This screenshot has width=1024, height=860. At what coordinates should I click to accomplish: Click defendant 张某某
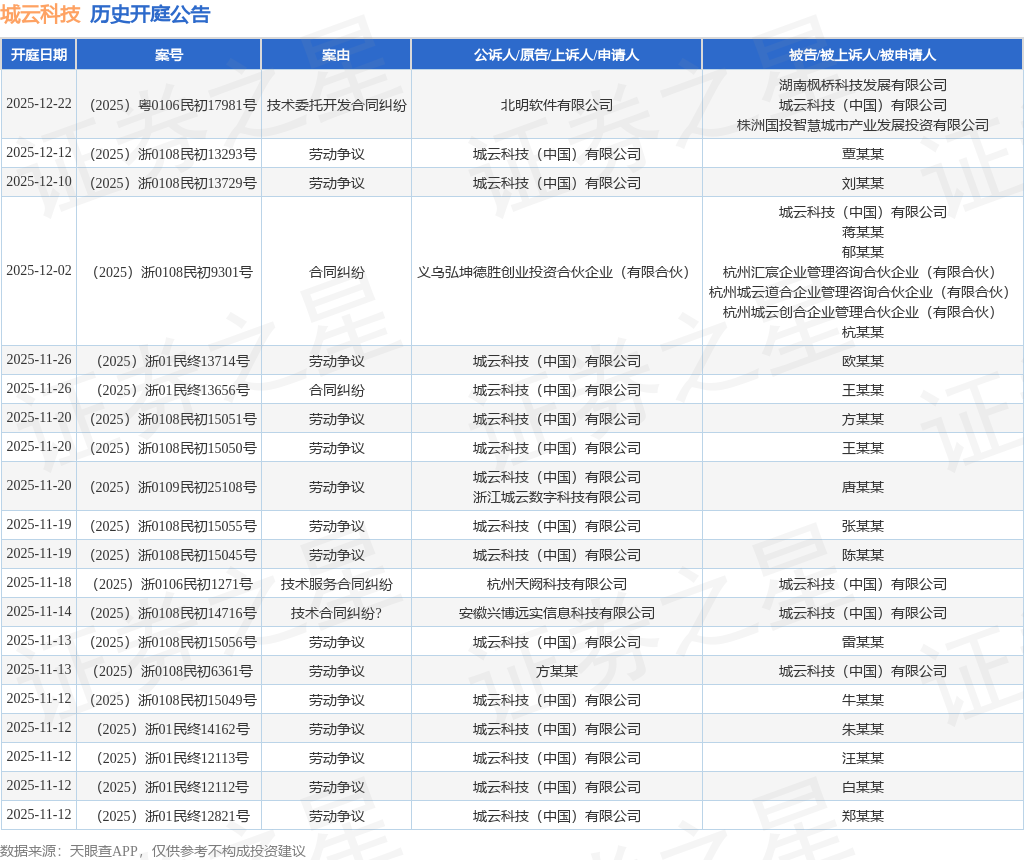863,526
